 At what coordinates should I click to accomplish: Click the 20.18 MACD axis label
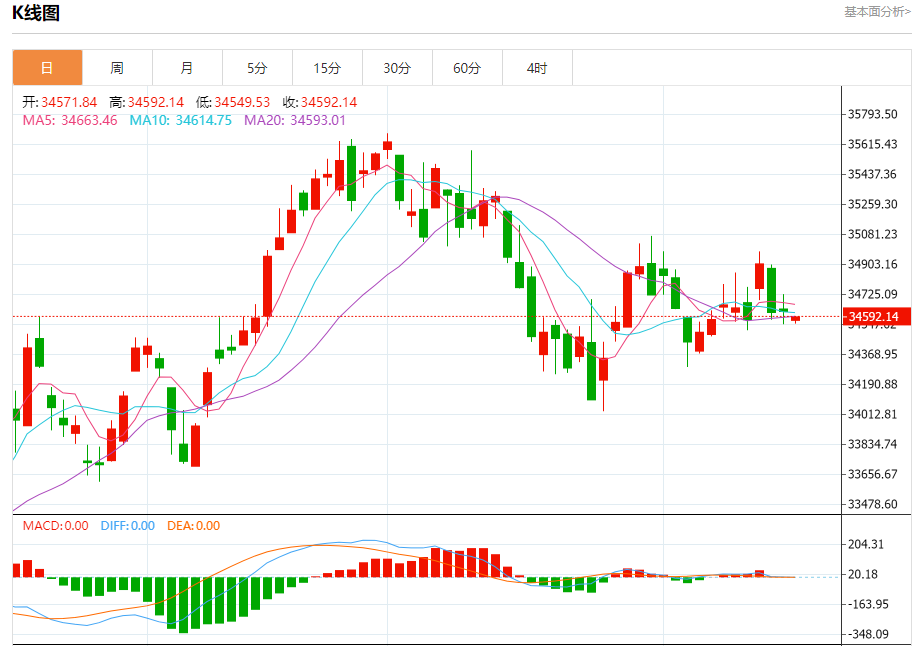pyautogui.click(x=863, y=574)
